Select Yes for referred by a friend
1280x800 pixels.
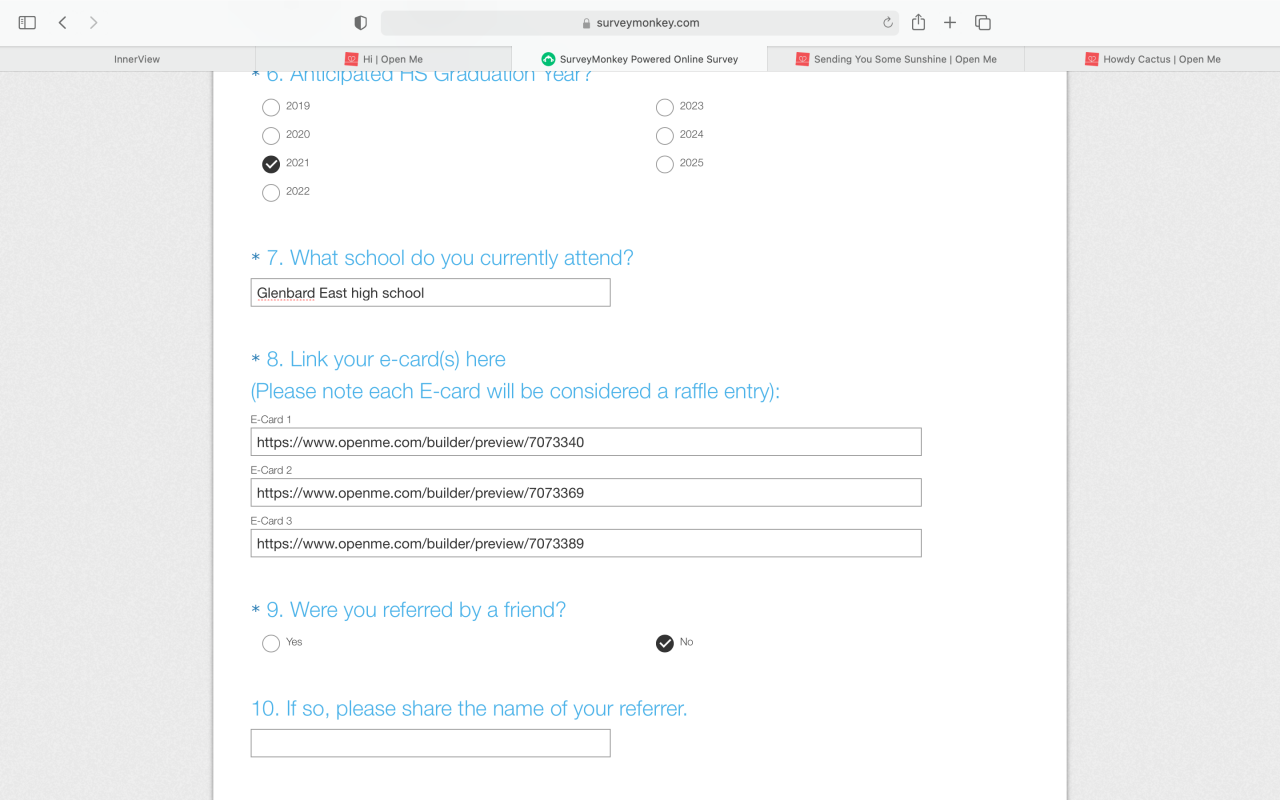pyautogui.click(x=271, y=644)
